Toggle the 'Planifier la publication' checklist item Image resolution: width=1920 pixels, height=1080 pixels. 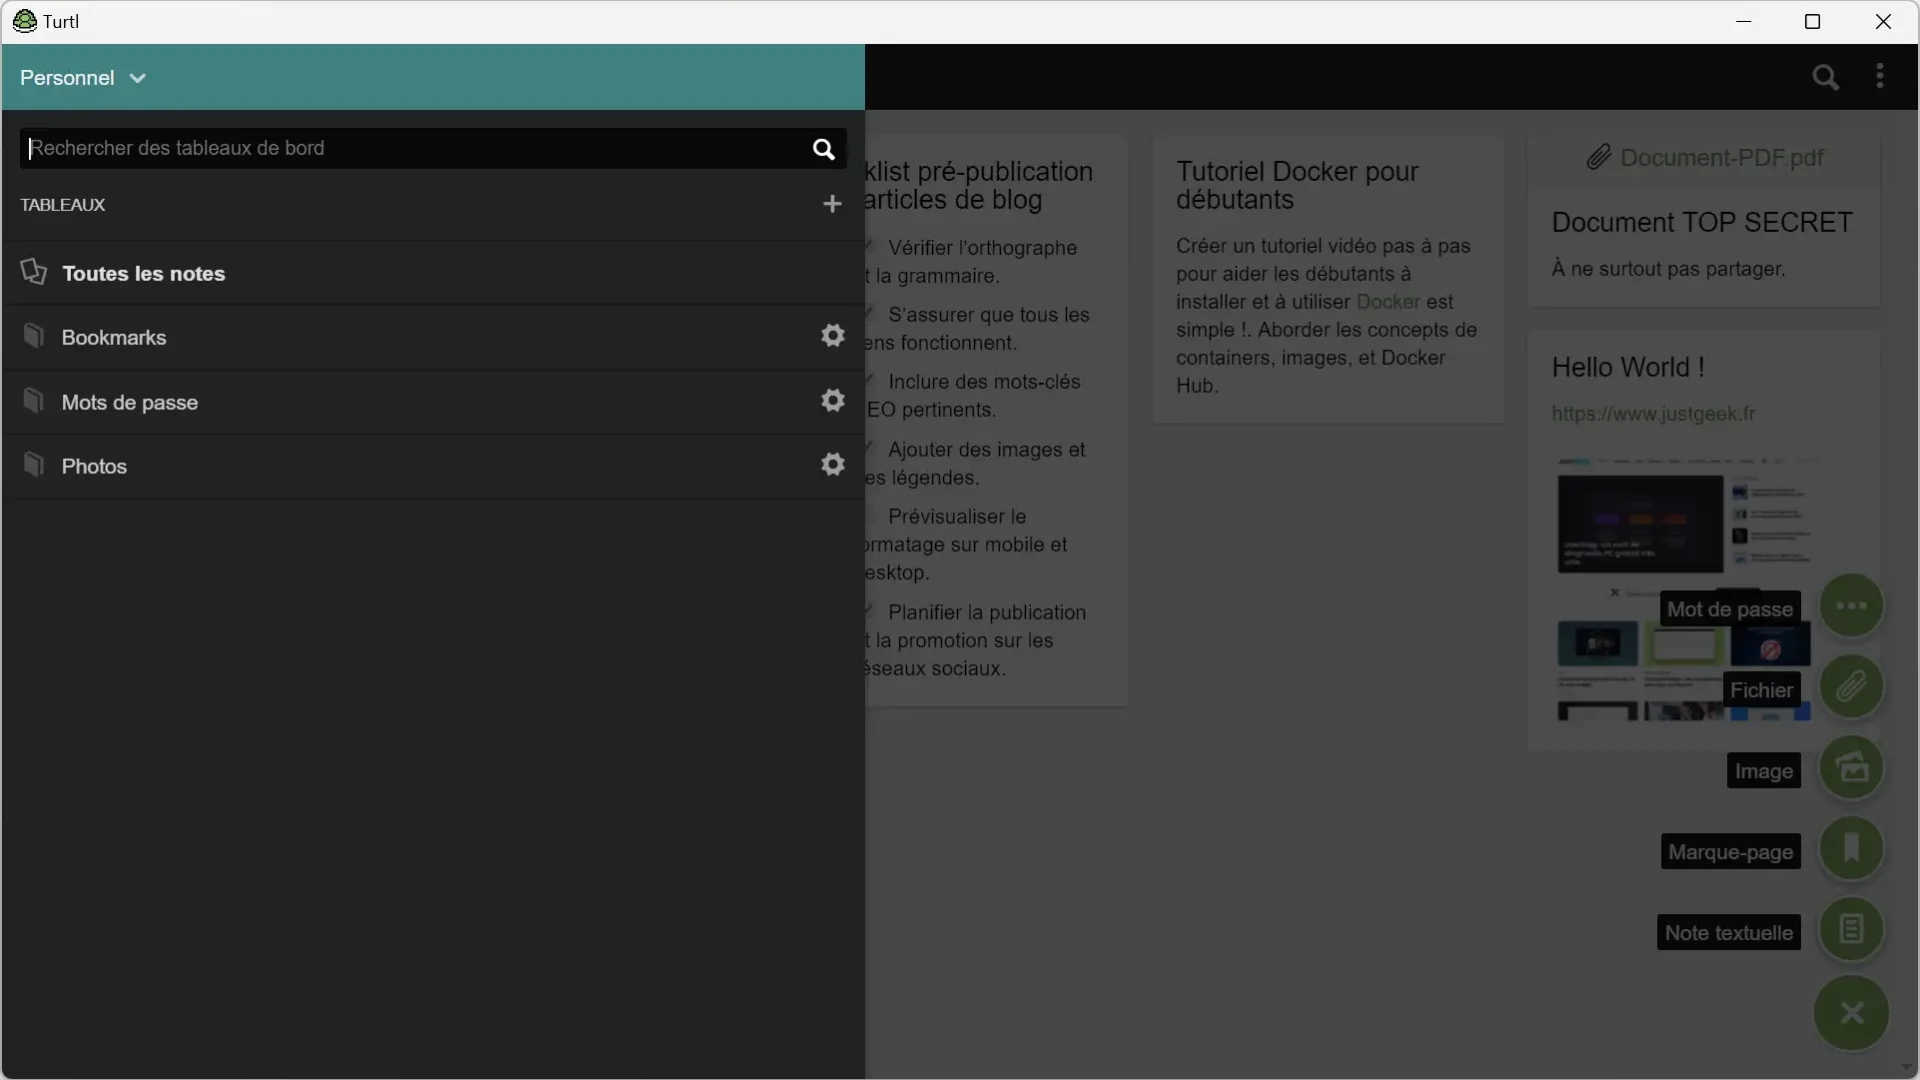870,611
